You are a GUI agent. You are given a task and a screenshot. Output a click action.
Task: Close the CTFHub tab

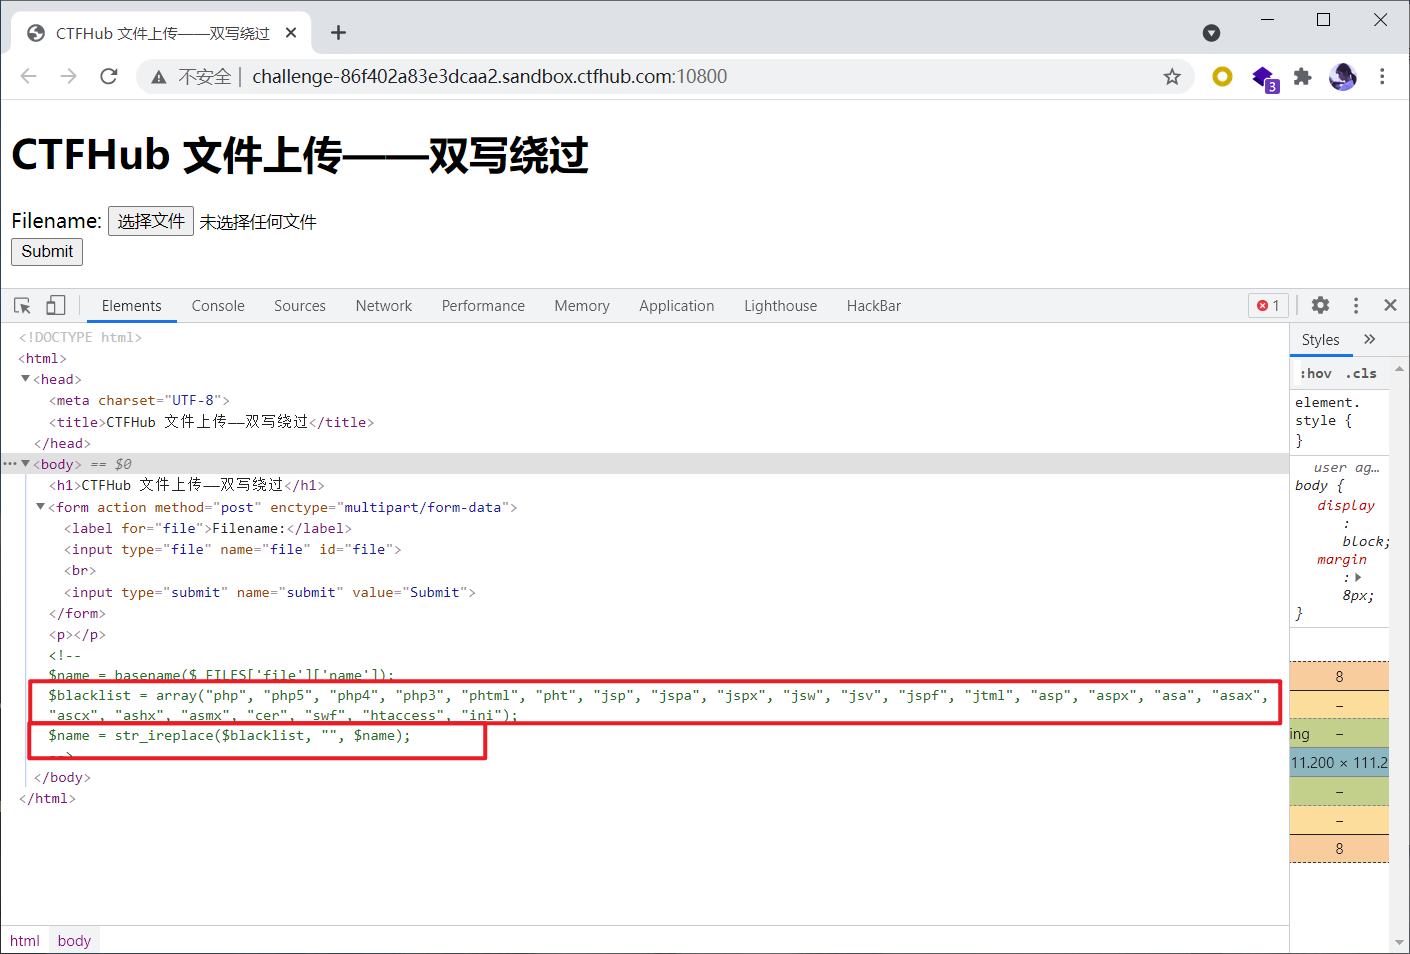[291, 33]
